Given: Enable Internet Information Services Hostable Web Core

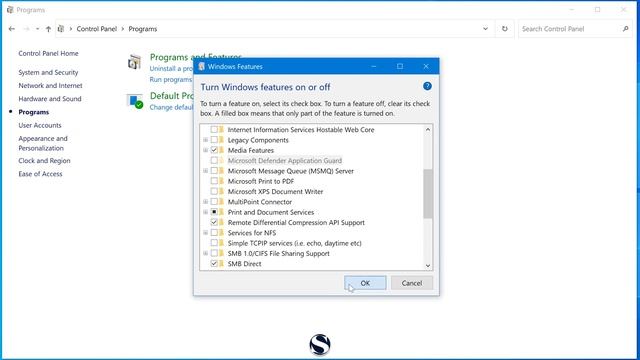Looking at the screenshot, I should [x=214, y=129].
